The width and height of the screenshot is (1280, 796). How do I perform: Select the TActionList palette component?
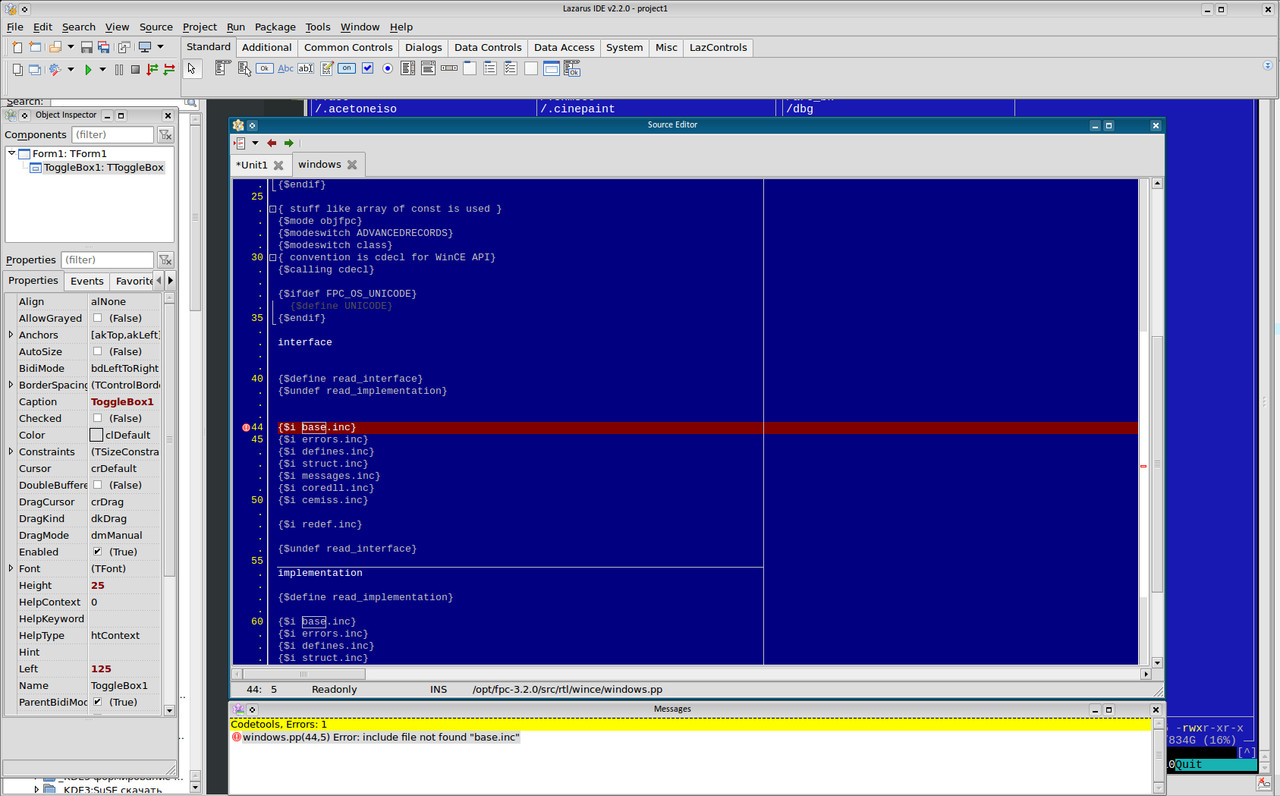click(572, 68)
